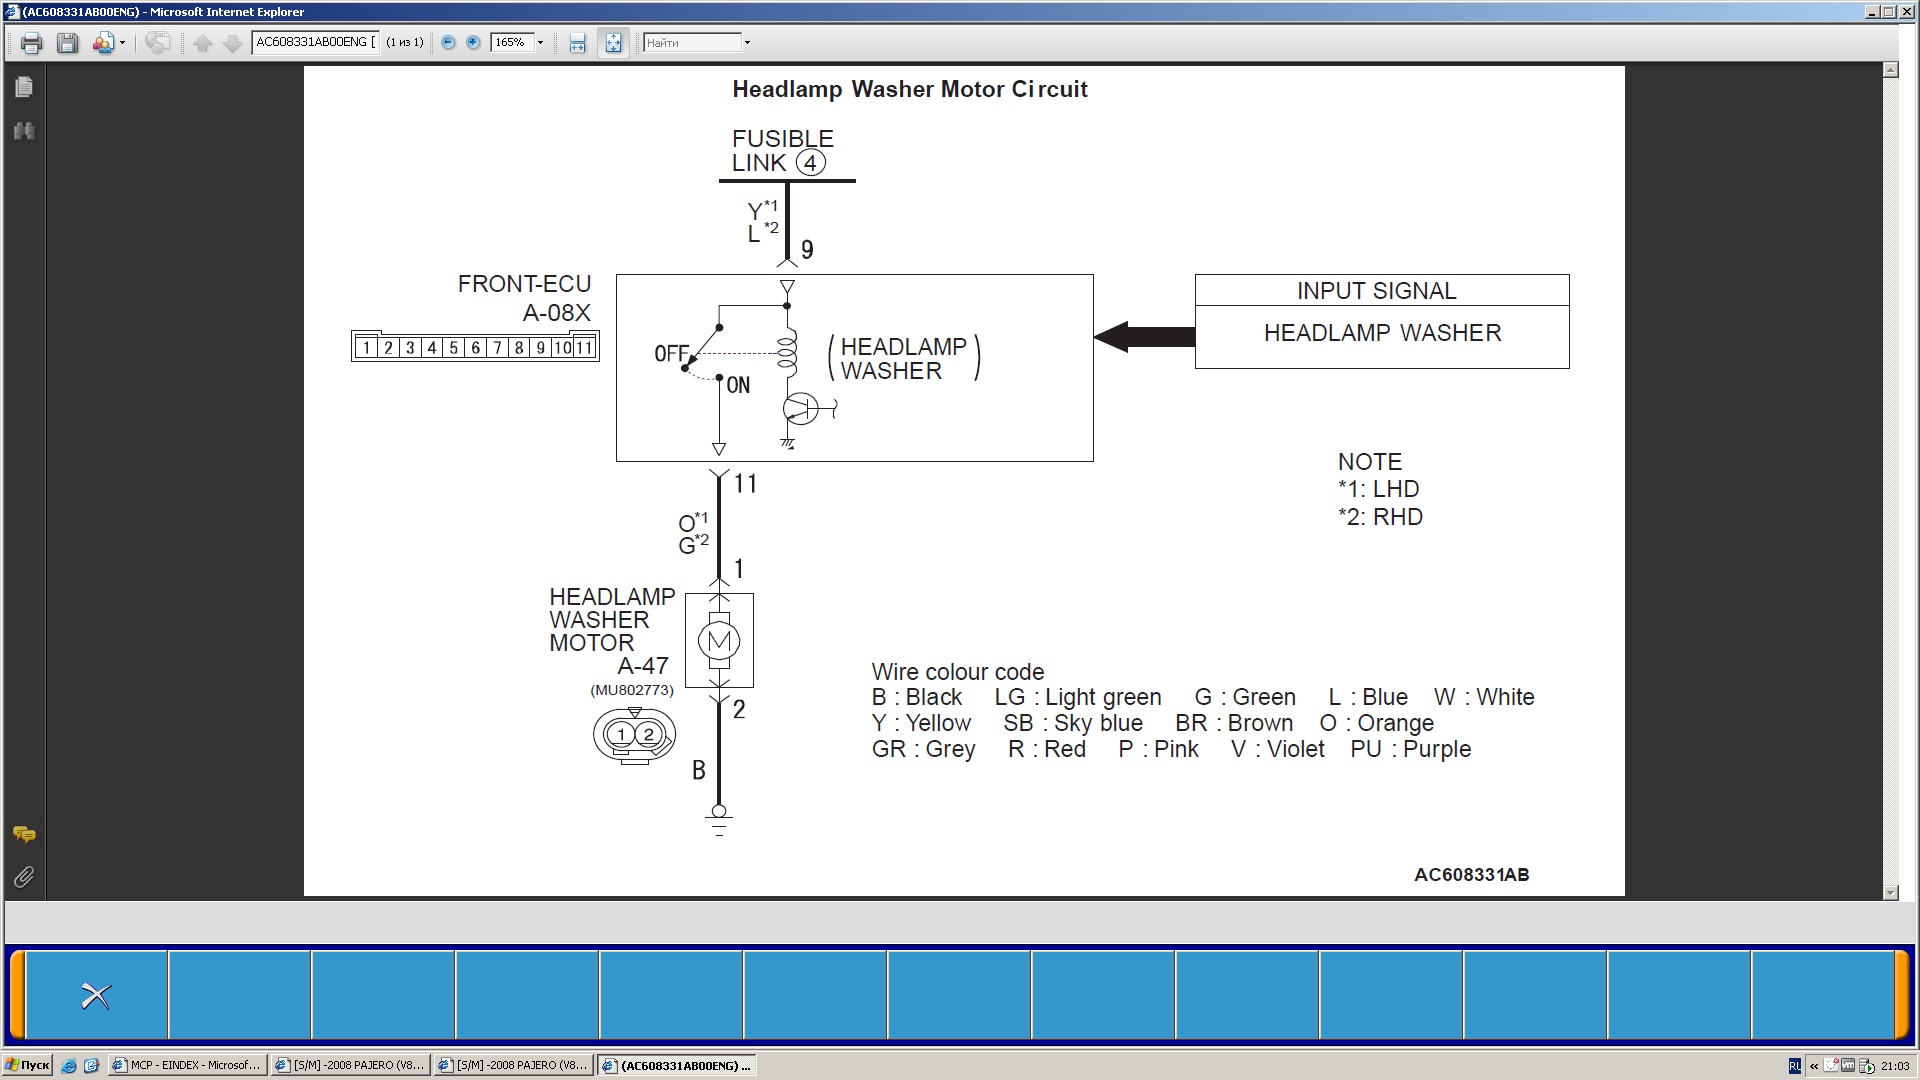Open the comments panel icon
Screen dimensions: 1920x1080
(x=24, y=834)
